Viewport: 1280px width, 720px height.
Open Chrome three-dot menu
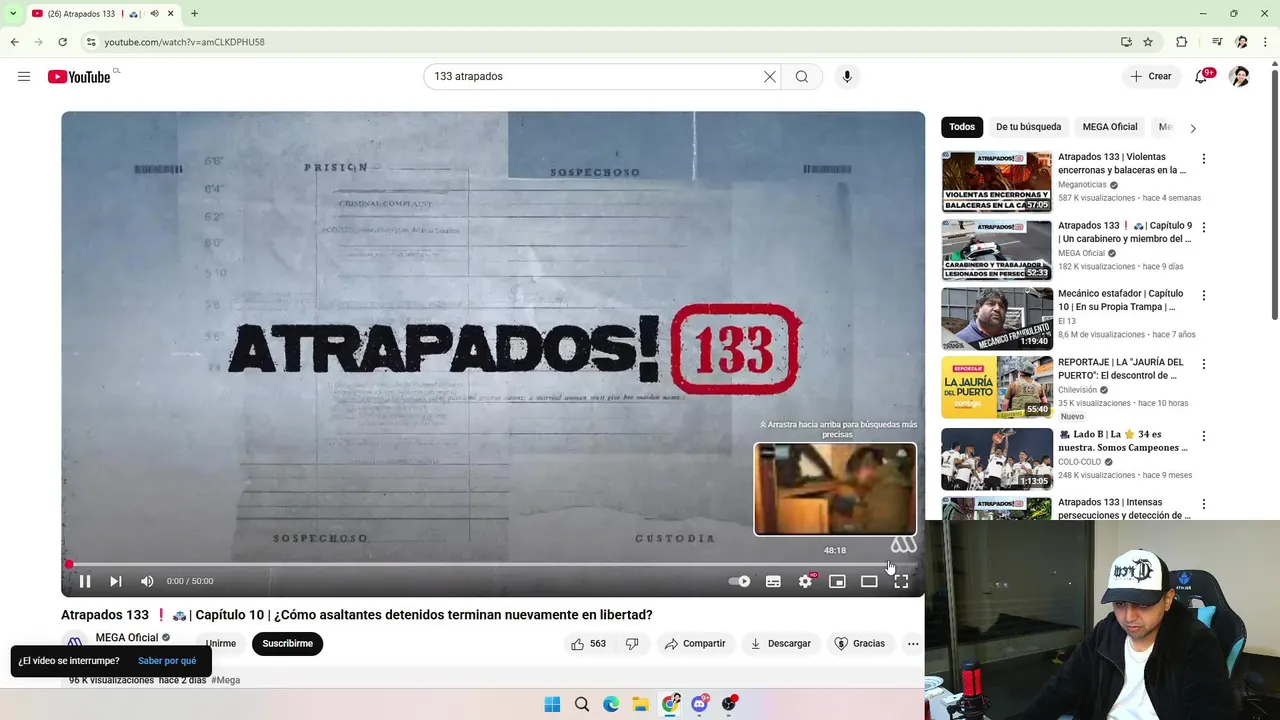(1265, 42)
